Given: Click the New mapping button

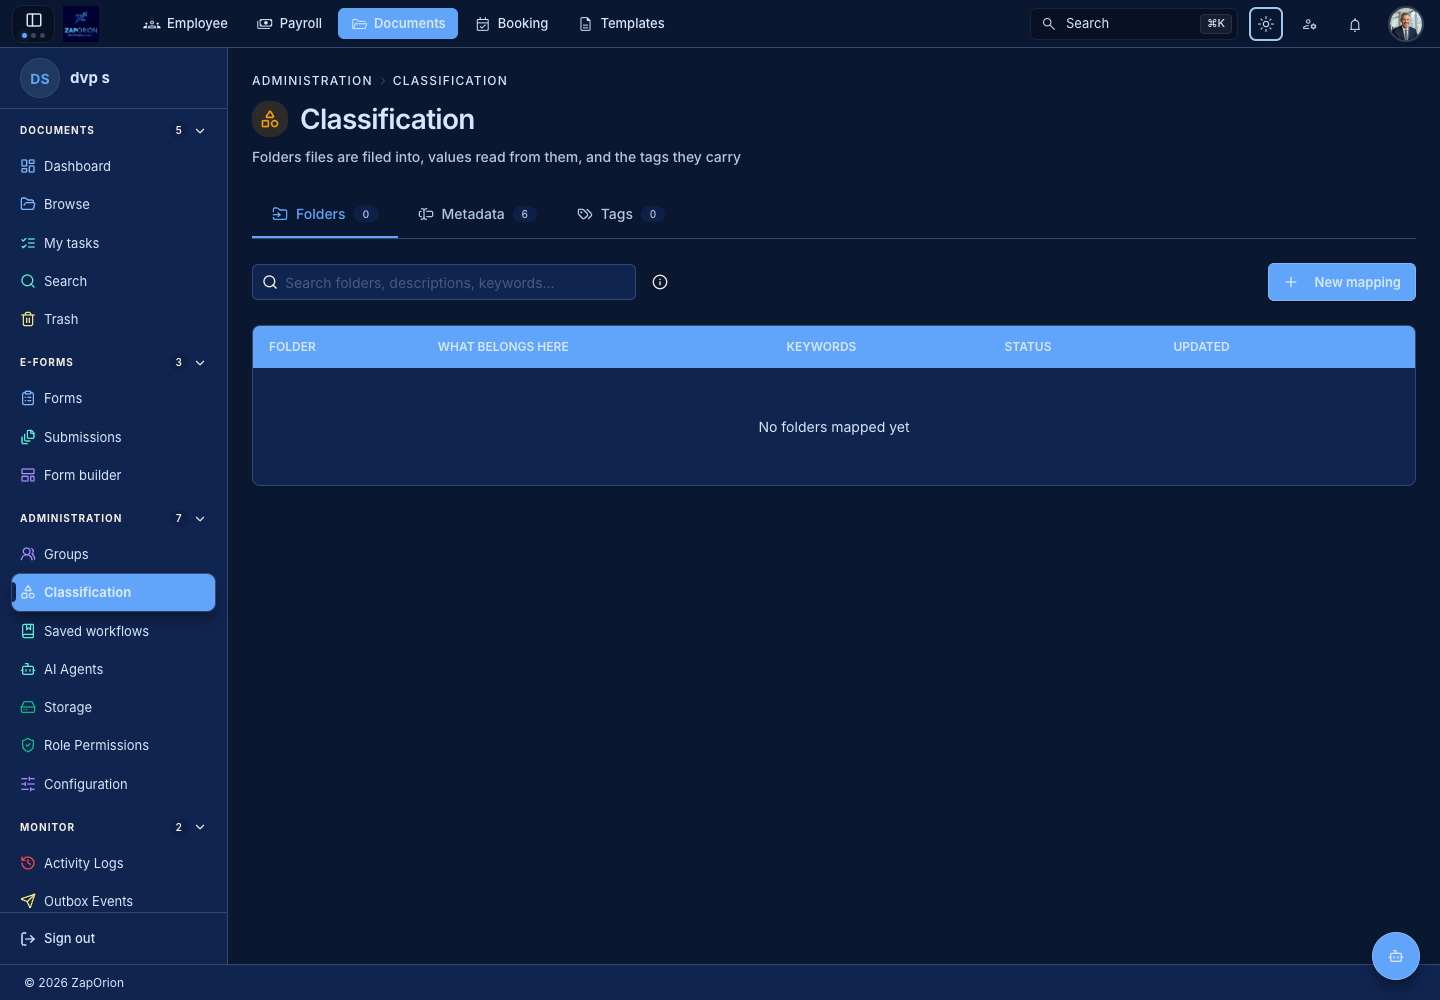Looking at the screenshot, I should [1342, 282].
